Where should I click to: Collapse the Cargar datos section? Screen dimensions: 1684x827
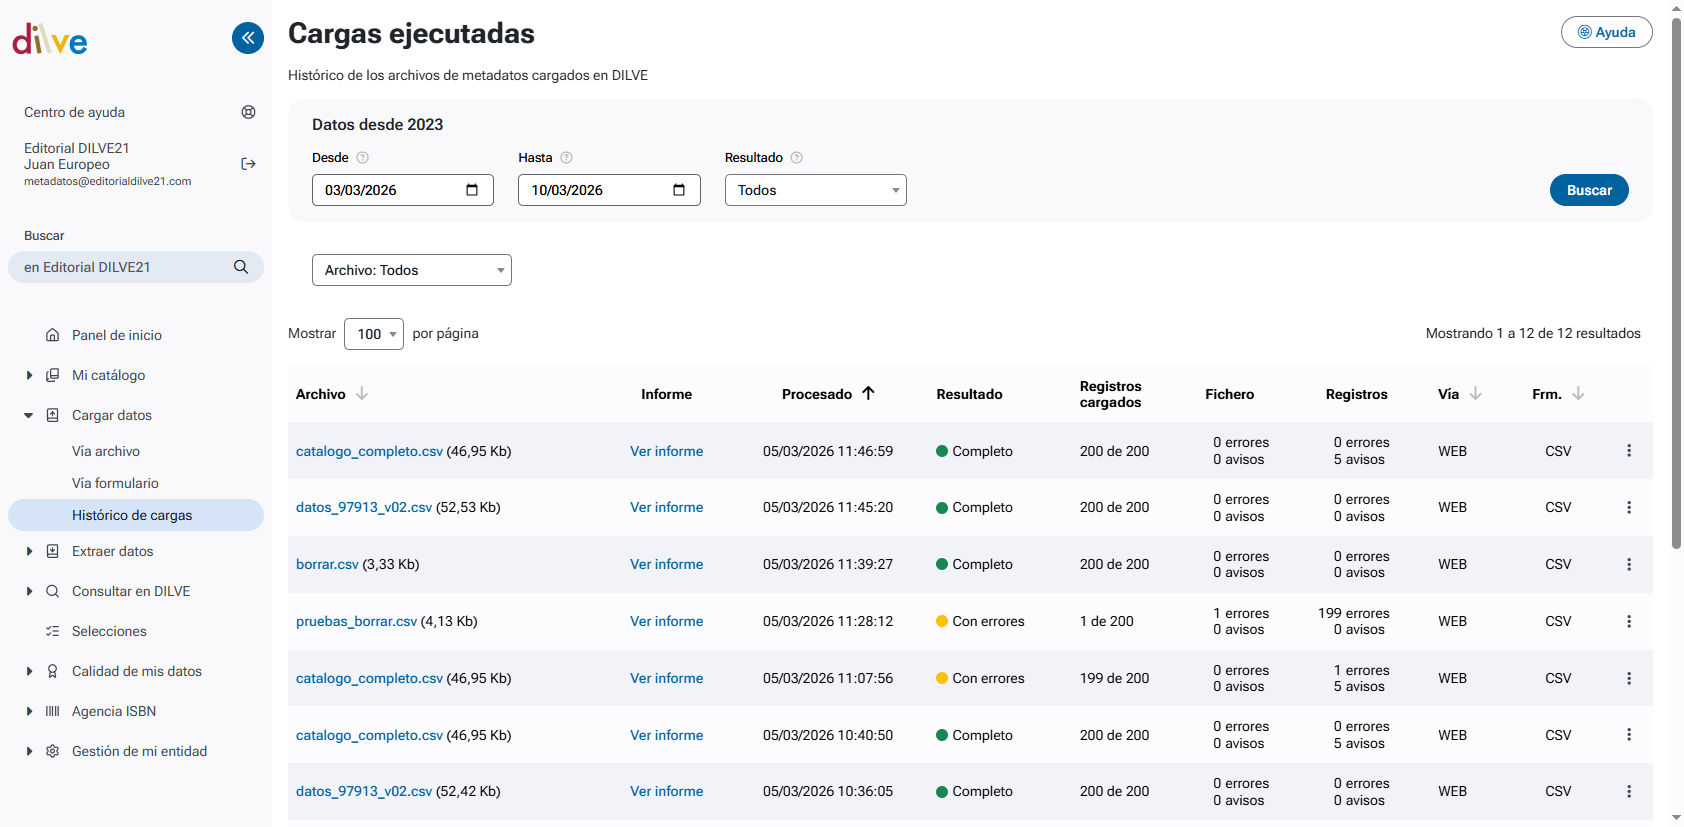(29, 415)
